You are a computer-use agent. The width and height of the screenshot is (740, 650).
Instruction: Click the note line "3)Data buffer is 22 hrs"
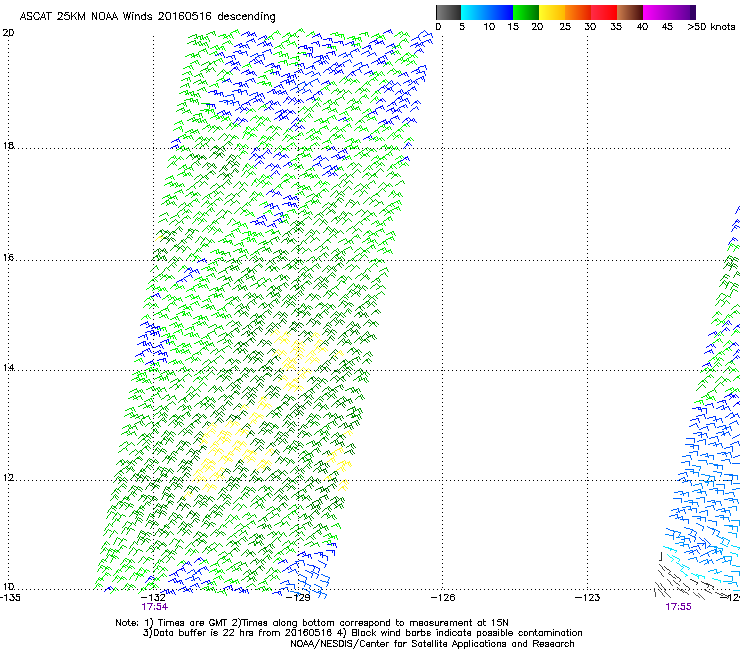(x=362, y=633)
